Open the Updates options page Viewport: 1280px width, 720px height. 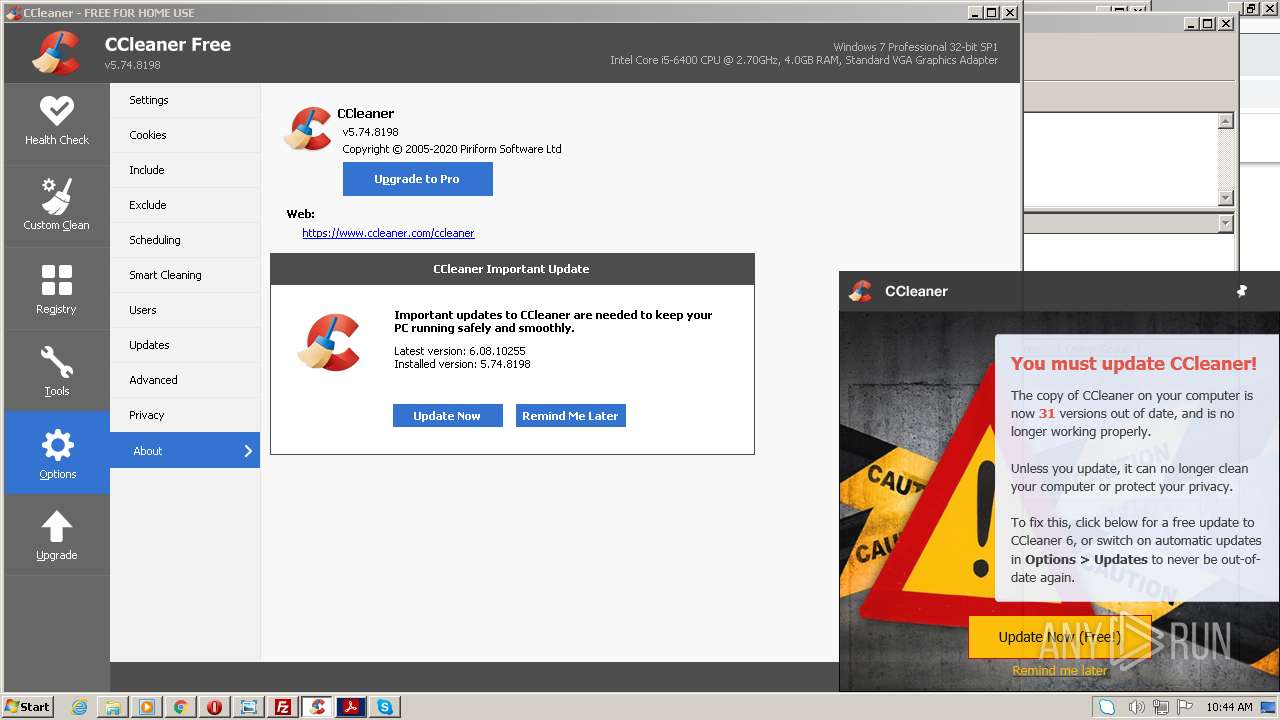coord(185,345)
